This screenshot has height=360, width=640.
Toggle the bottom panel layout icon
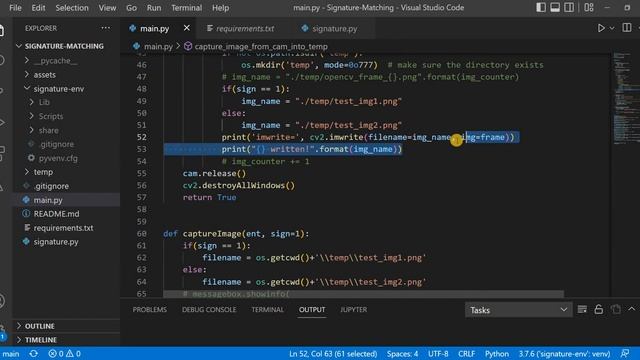click(555, 7)
